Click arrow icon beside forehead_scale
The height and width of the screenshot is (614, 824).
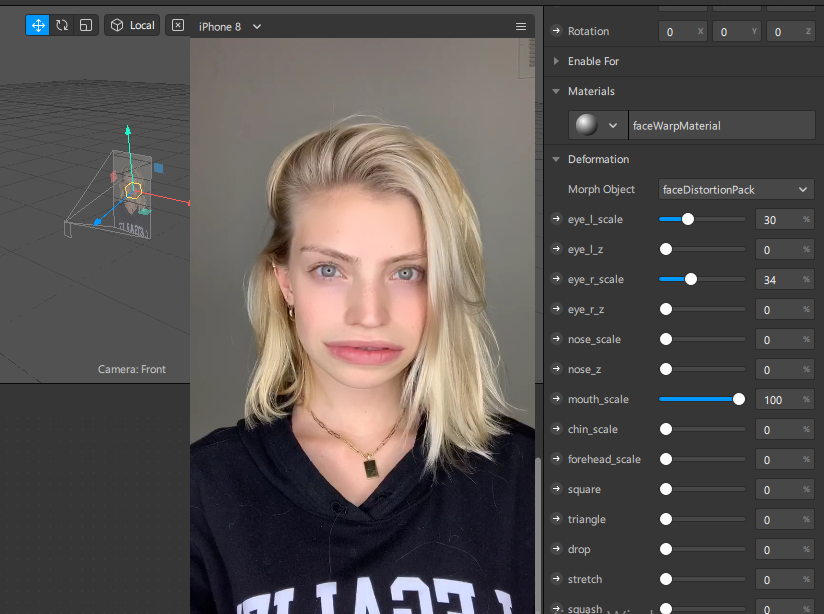click(556, 458)
